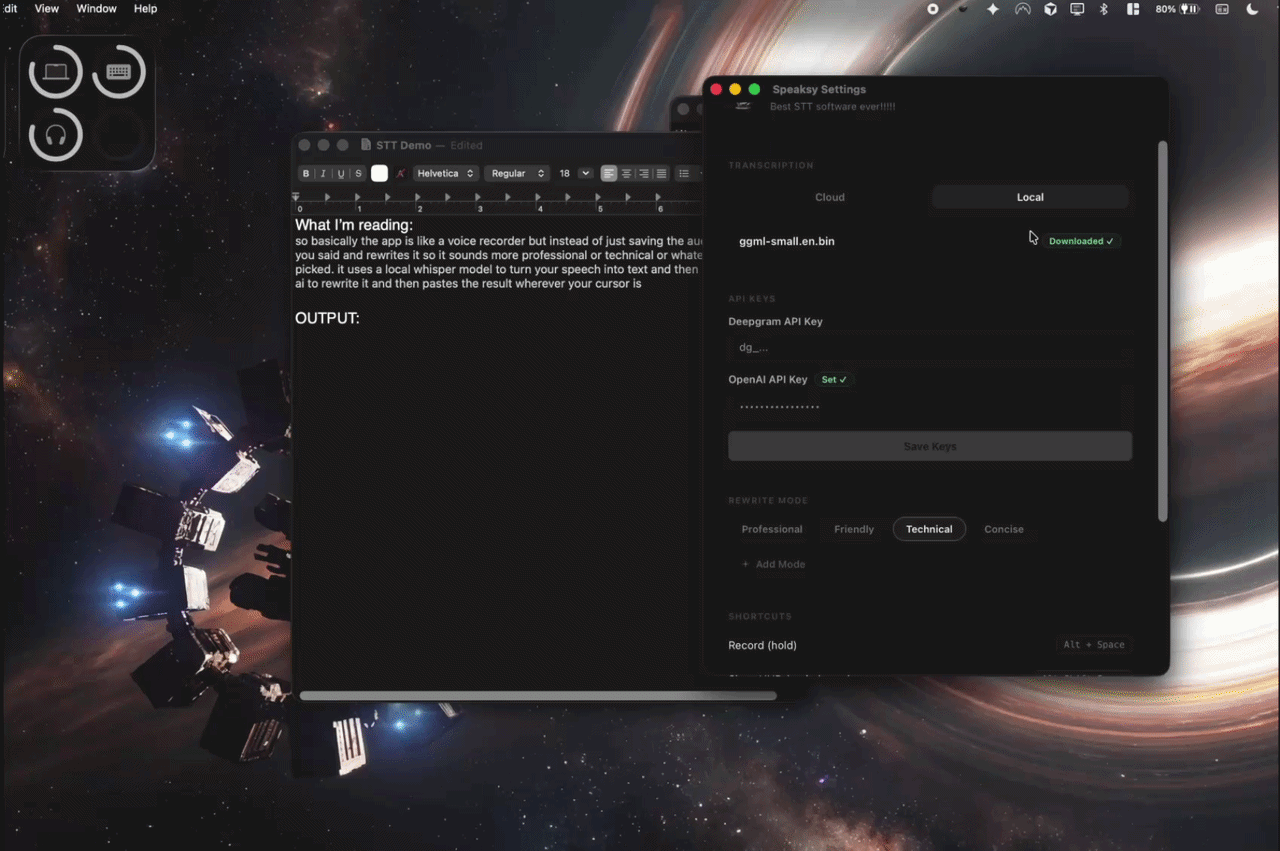Click the keyboard icon in the floating overlay
Viewport: 1280px width, 851px height.
point(119,71)
